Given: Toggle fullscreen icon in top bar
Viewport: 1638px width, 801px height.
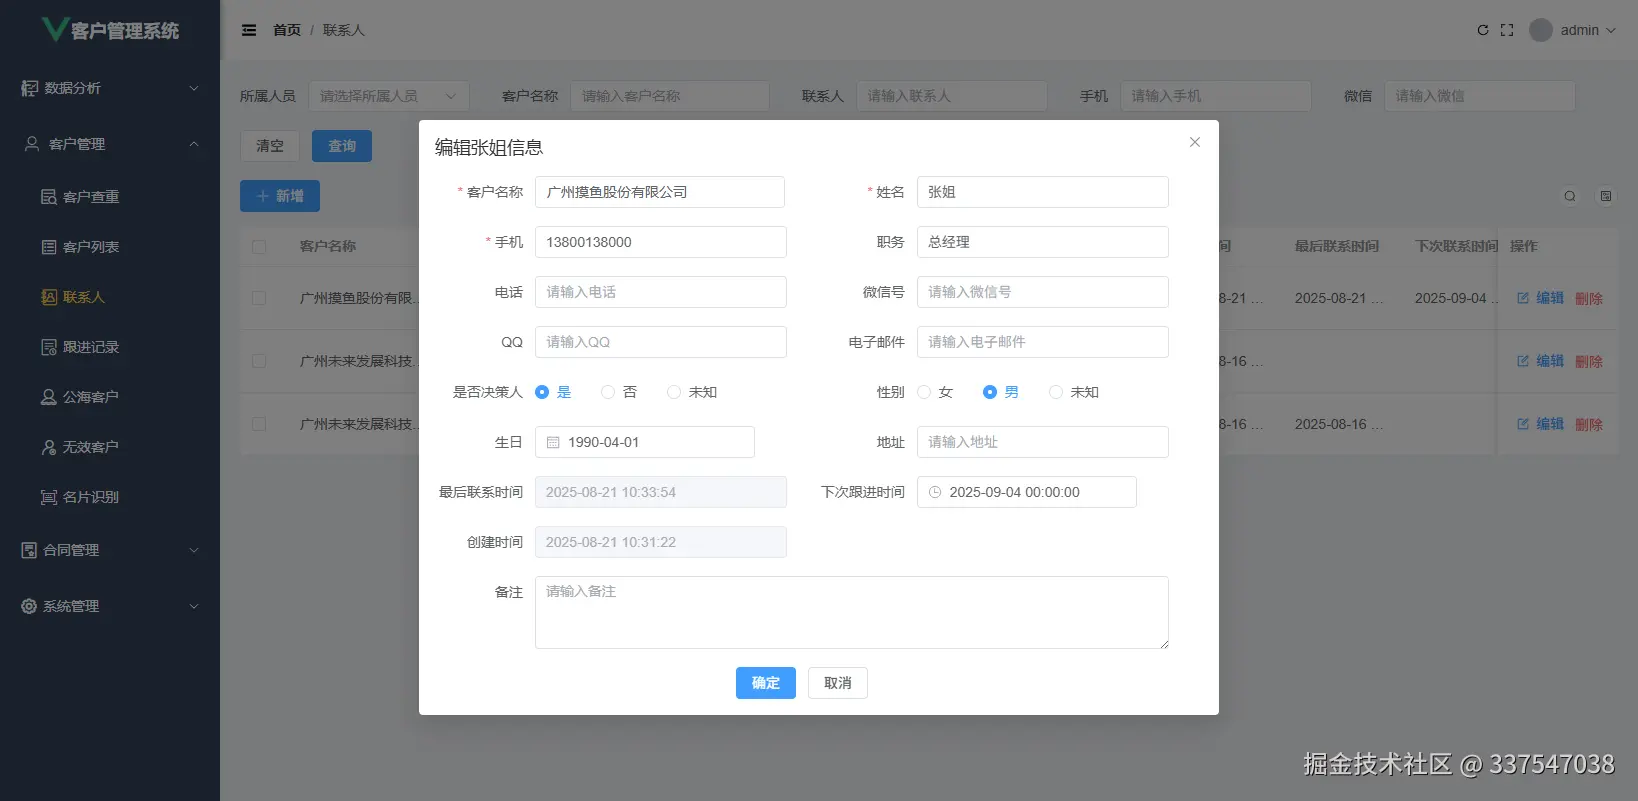Looking at the screenshot, I should [x=1507, y=30].
